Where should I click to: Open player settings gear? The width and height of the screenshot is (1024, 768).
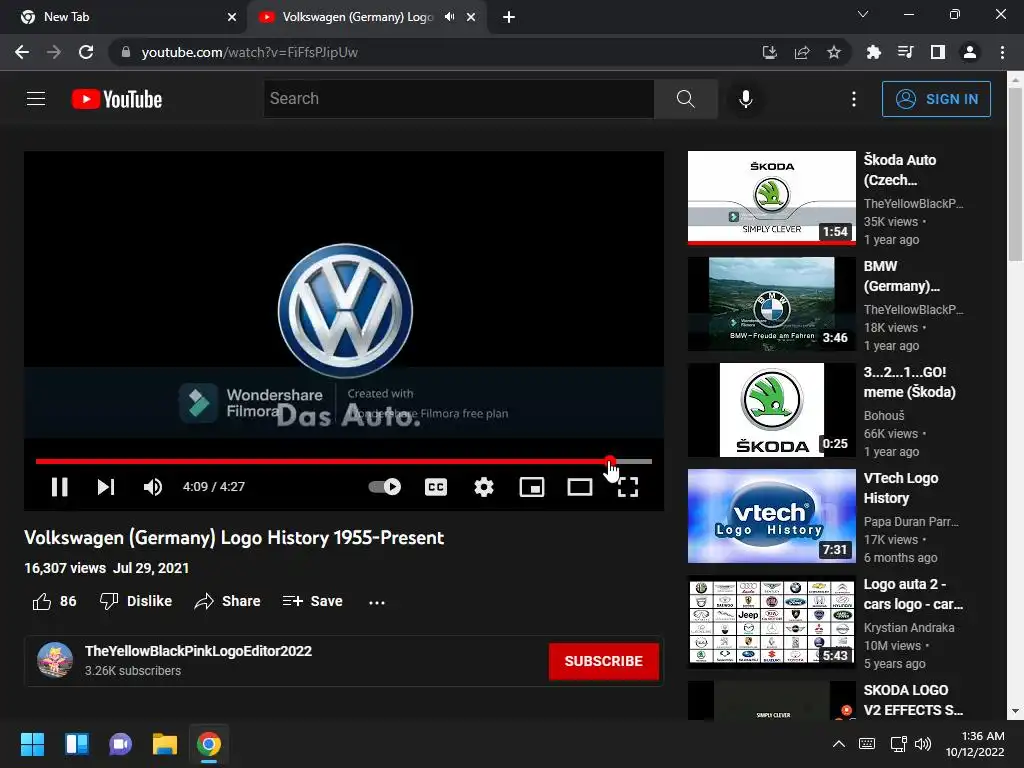[484, 487]
